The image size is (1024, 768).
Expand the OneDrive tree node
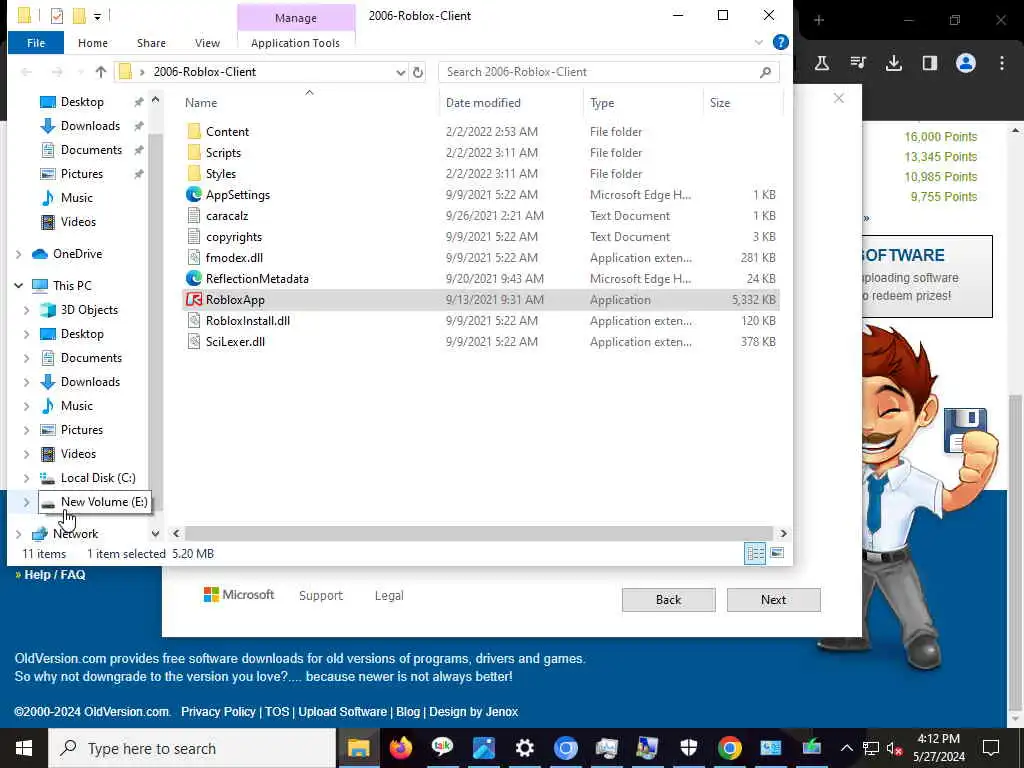coord(18,254)
